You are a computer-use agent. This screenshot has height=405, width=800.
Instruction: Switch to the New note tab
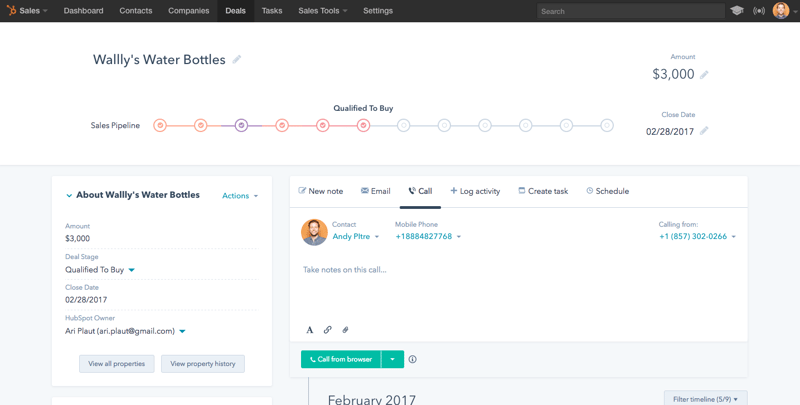(321, 191)
